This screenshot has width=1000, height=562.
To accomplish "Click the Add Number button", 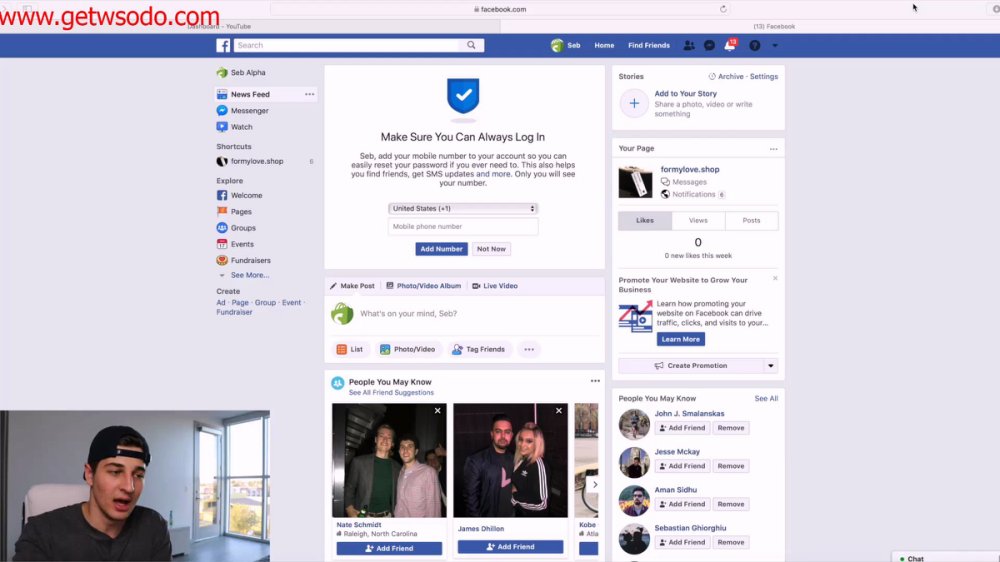I will tap(441, 249).
